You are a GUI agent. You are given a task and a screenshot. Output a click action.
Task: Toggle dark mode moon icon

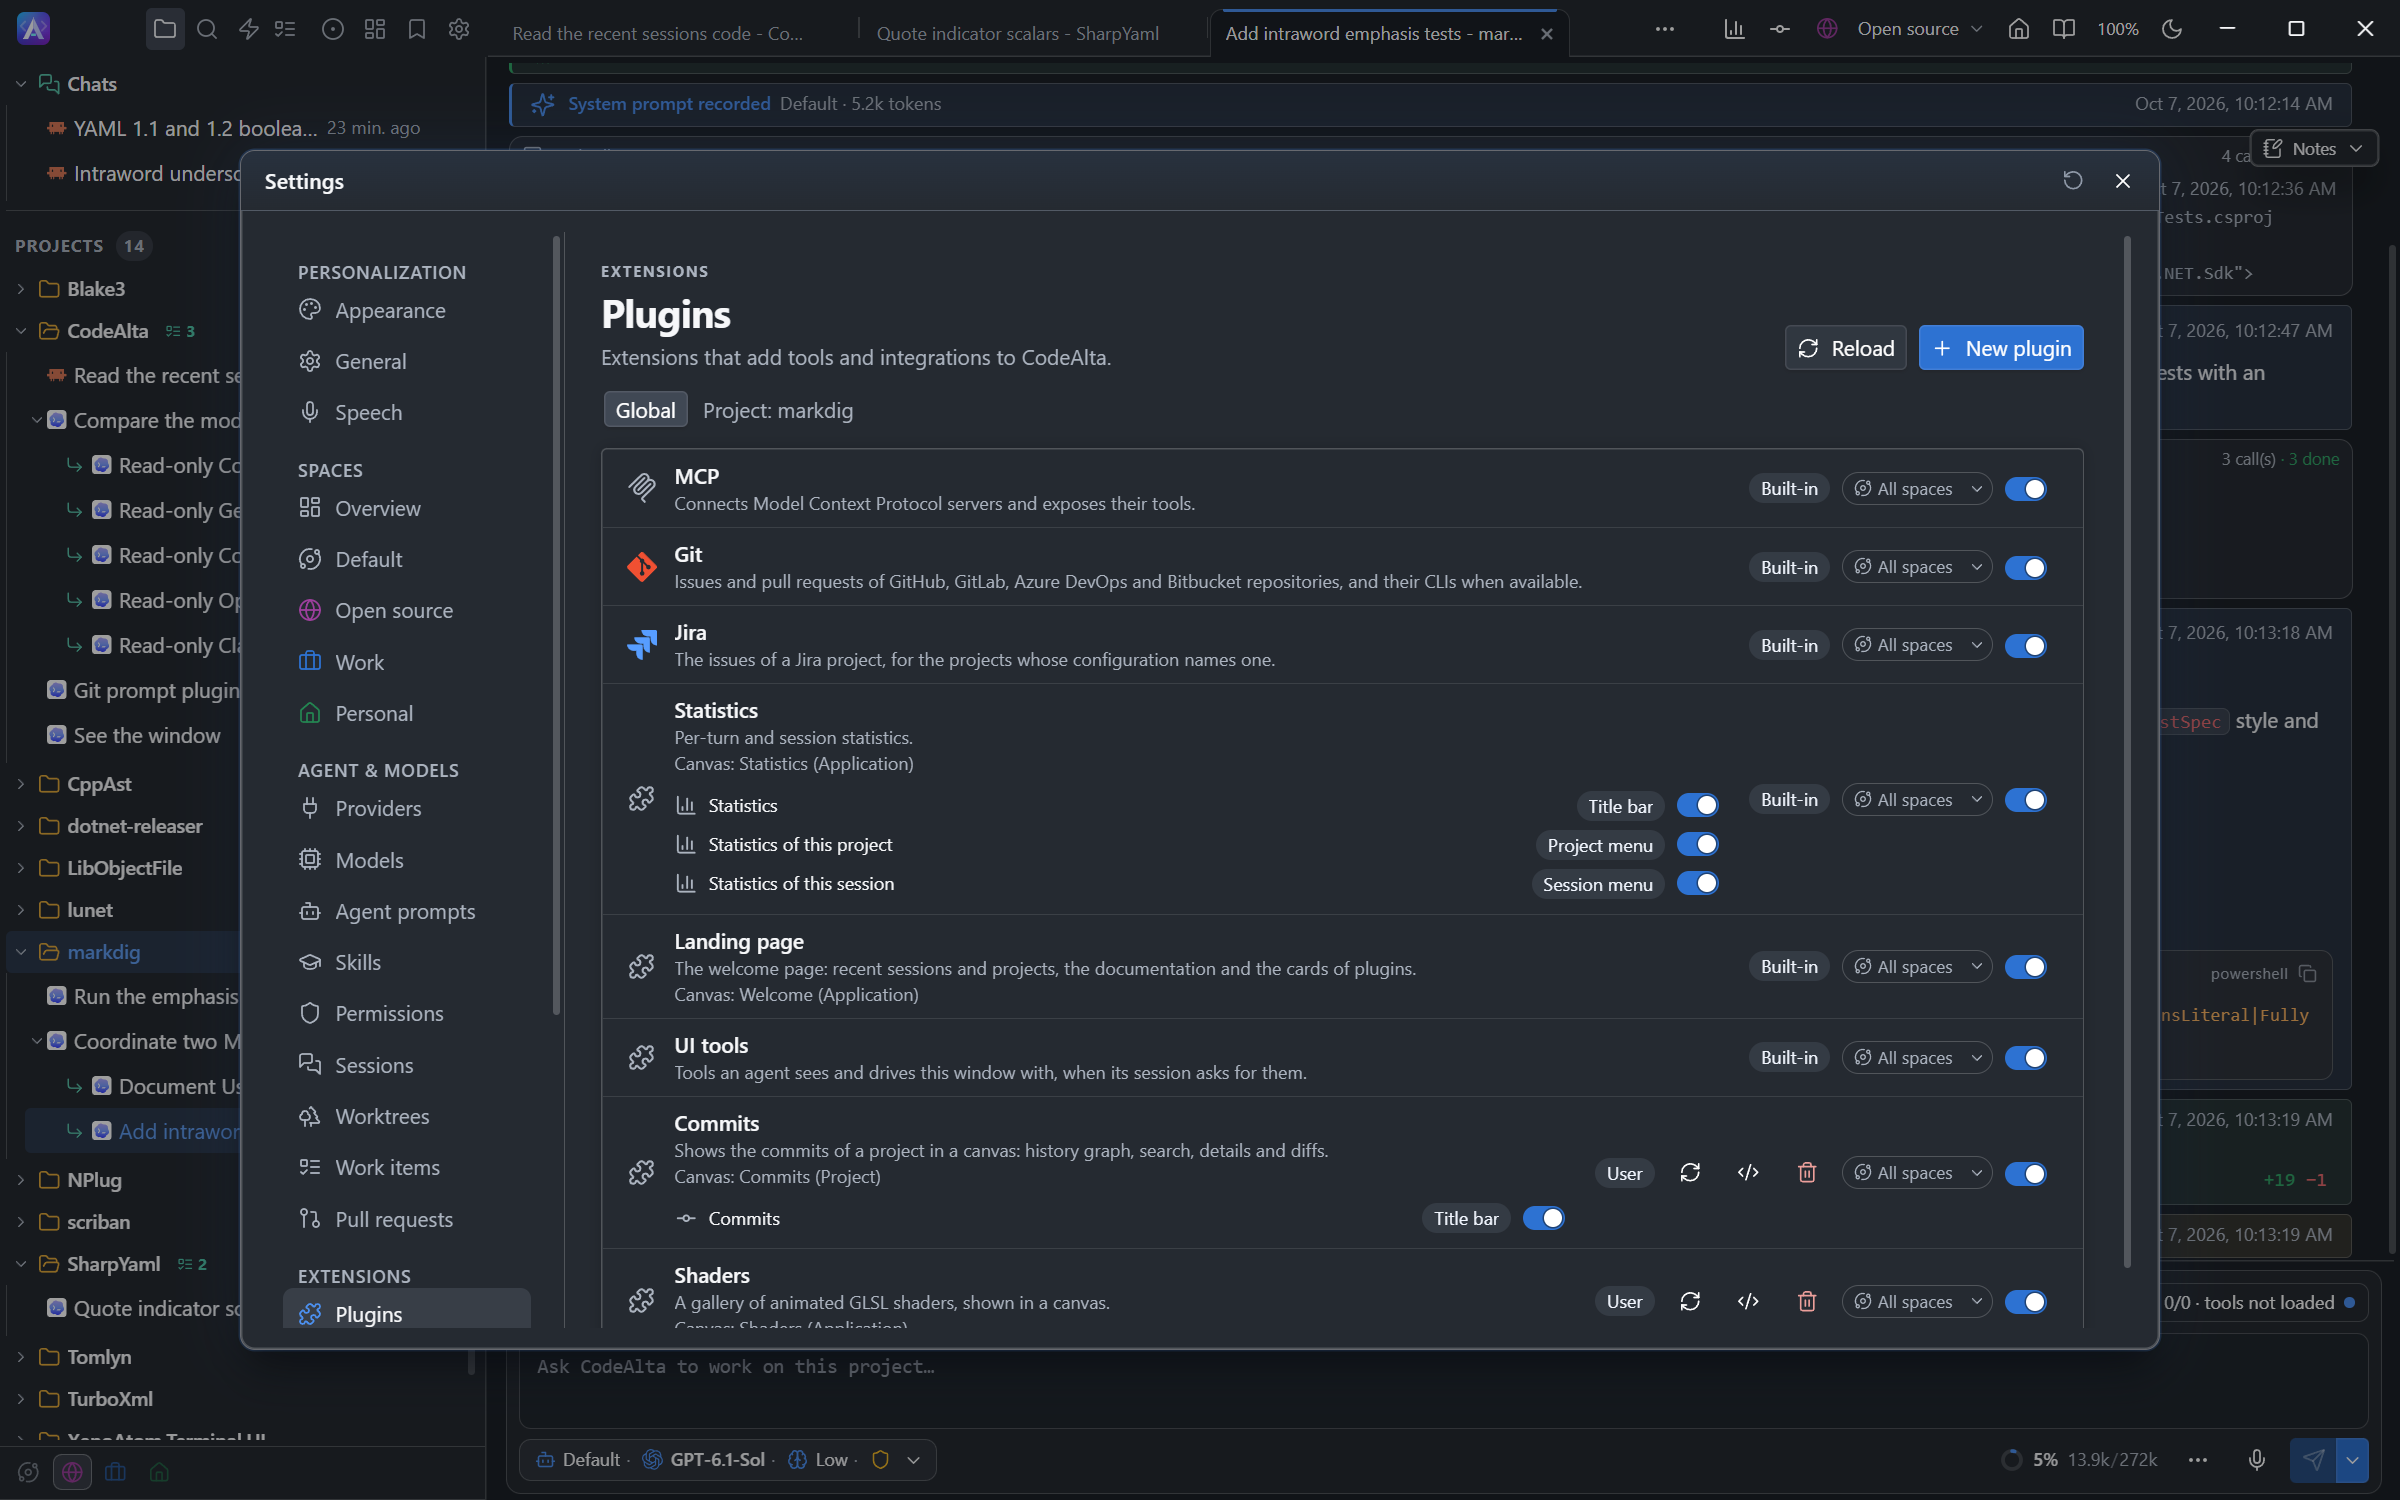(x=2172, y=29)
